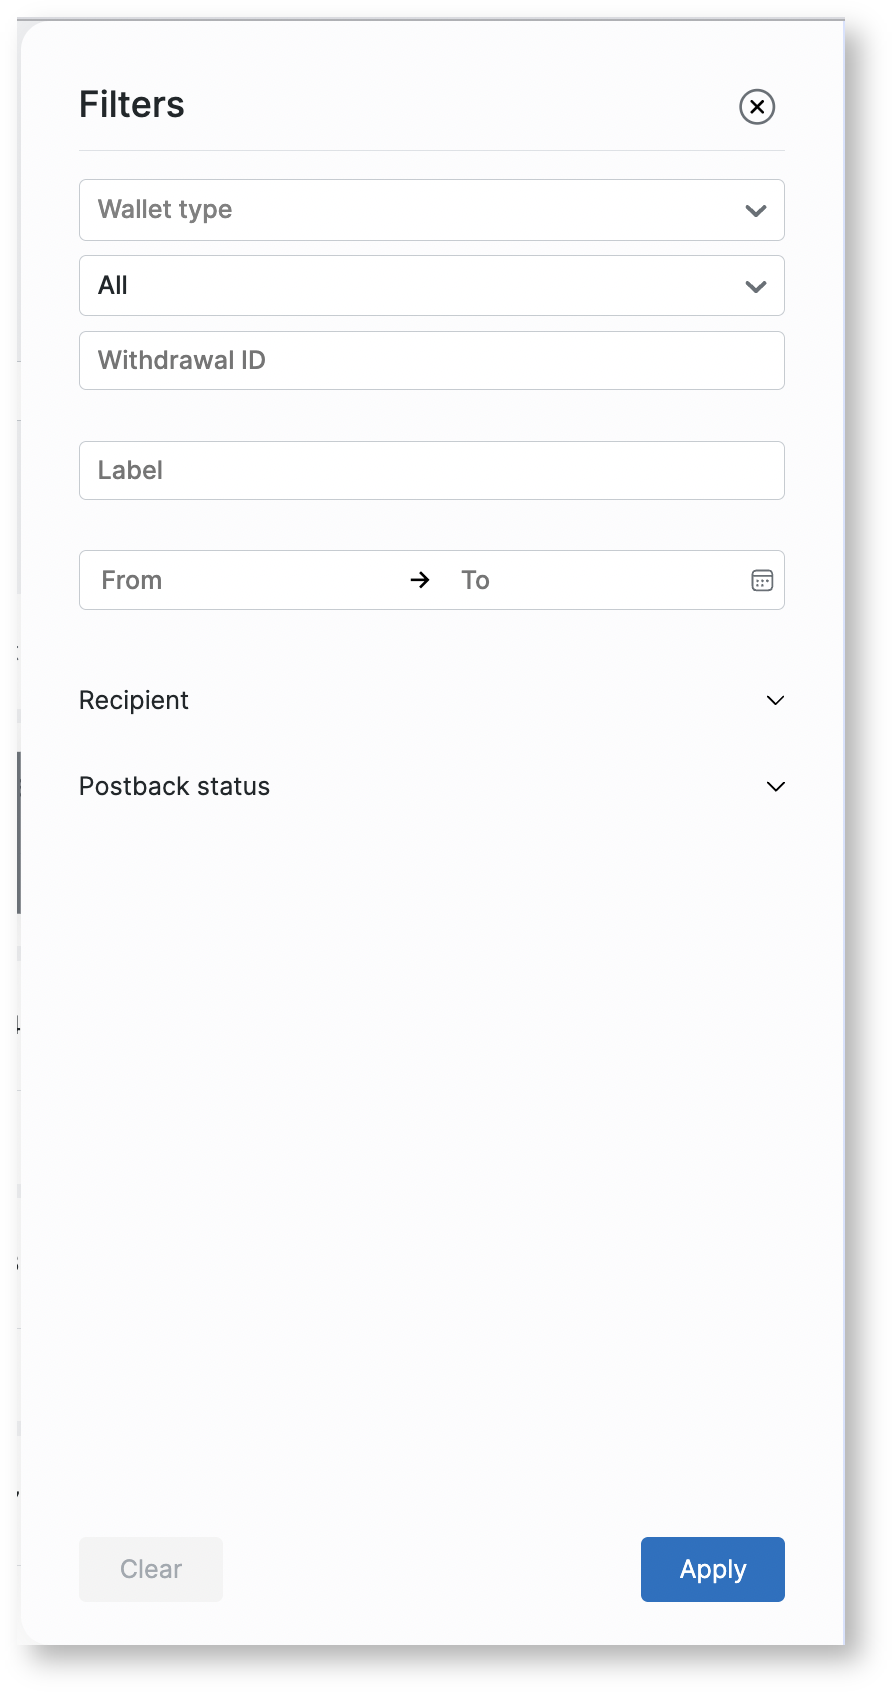Click the chevron icon next to Recipient
The width and height of the screenshot is (893, 1693).
[775, 700]
